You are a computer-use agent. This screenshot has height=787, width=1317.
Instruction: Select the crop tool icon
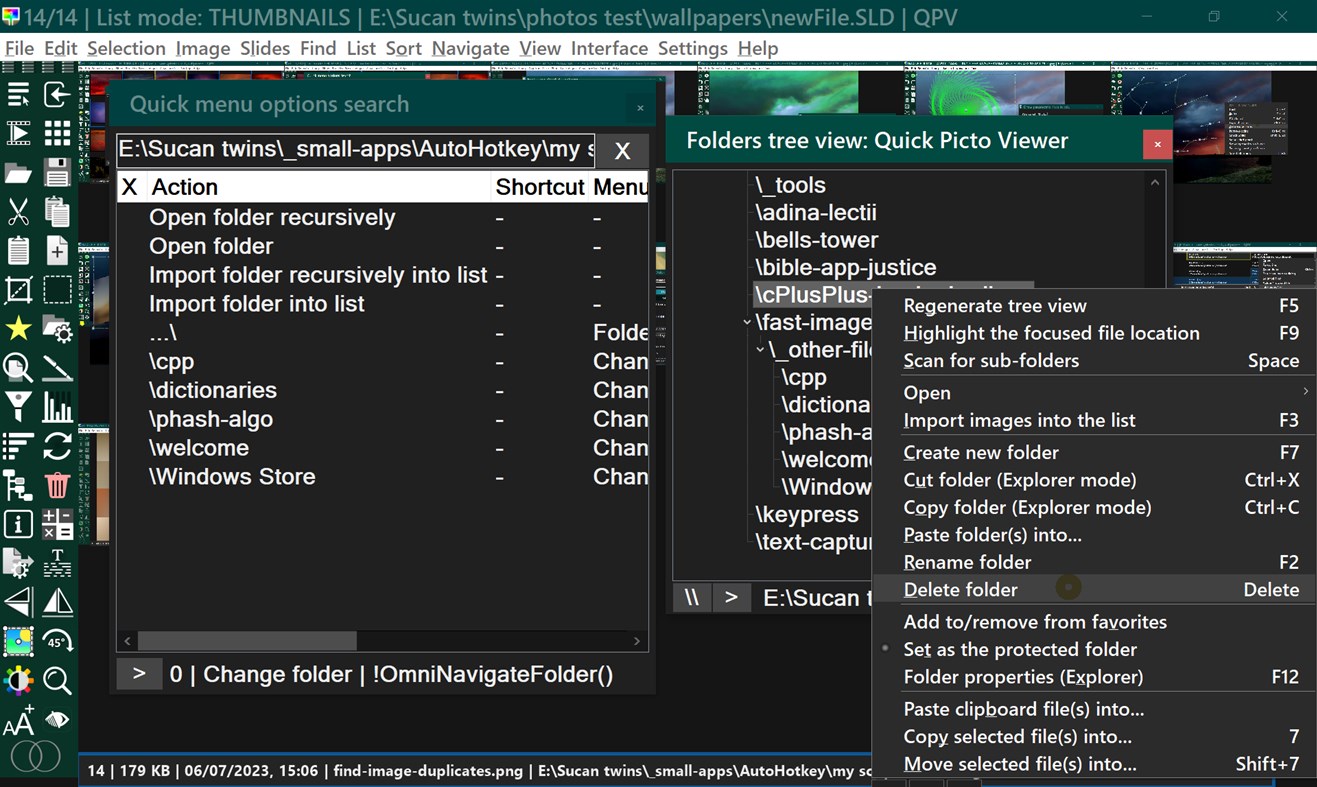tap(18, 289)
